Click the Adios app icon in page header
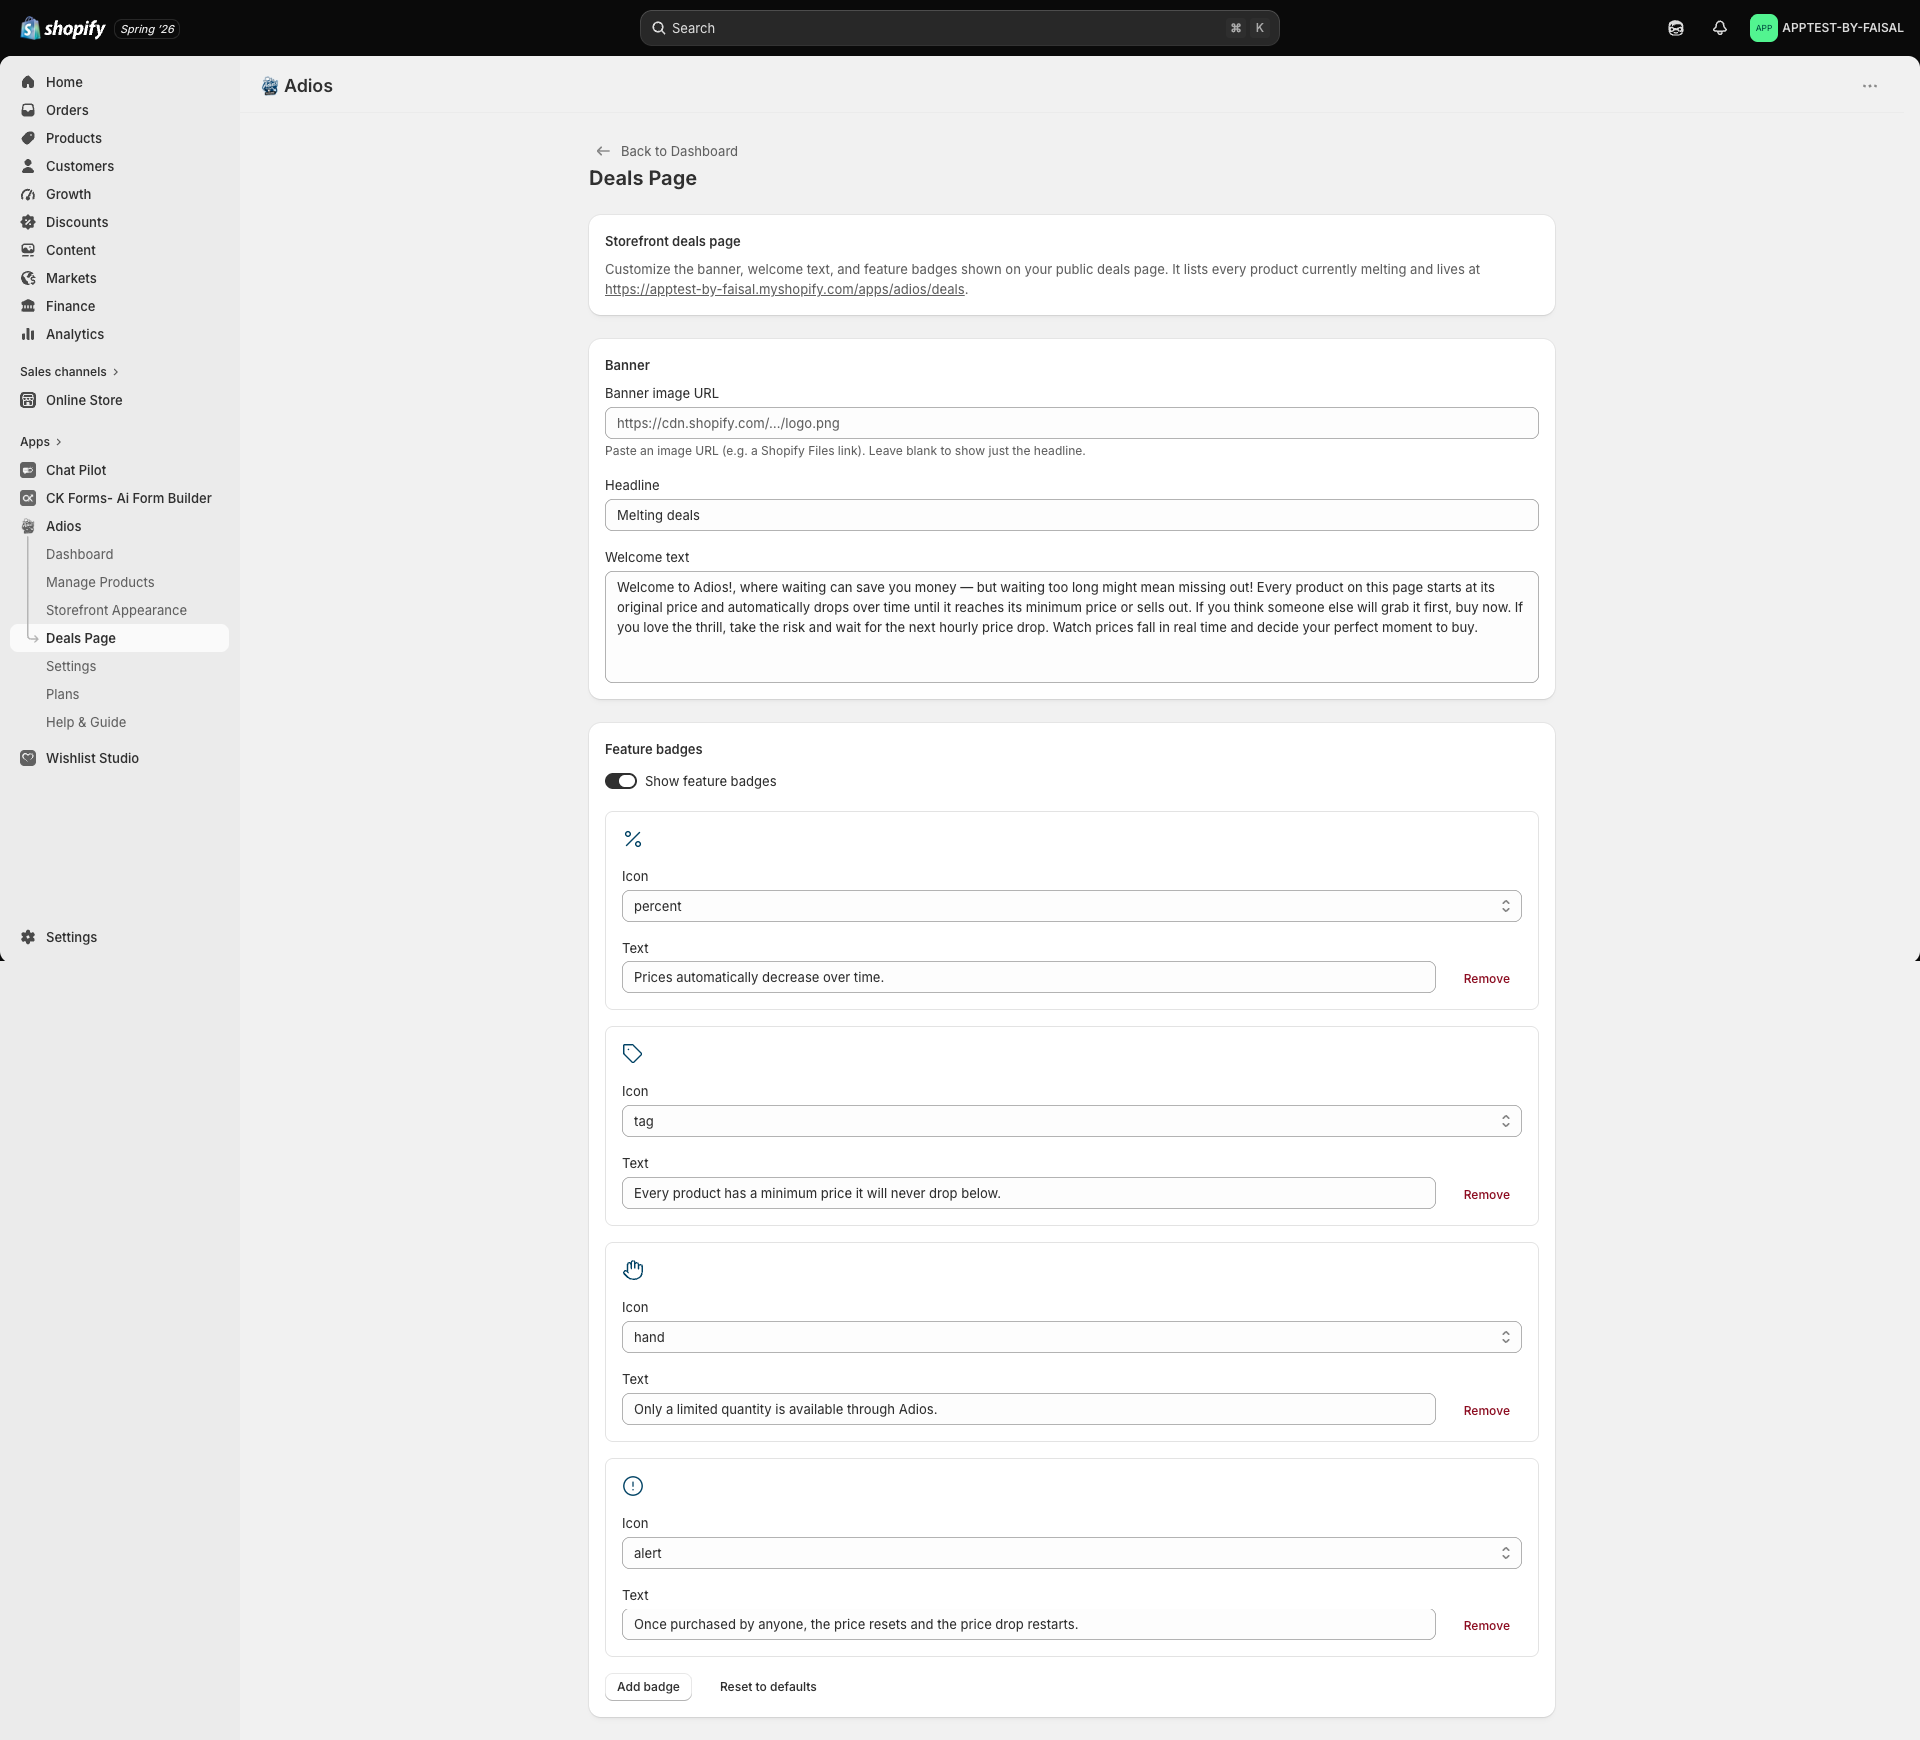 (270, 86)
